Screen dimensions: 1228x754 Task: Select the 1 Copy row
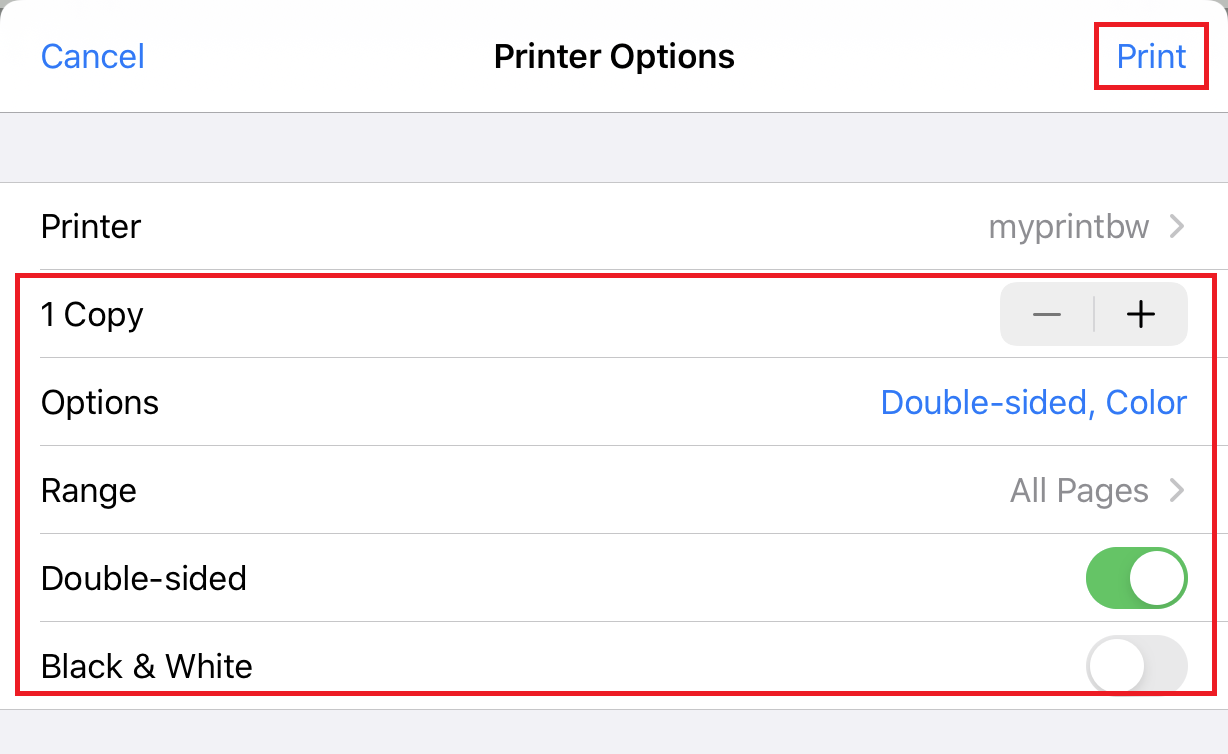pyautogui.click(x=91, y=314)
